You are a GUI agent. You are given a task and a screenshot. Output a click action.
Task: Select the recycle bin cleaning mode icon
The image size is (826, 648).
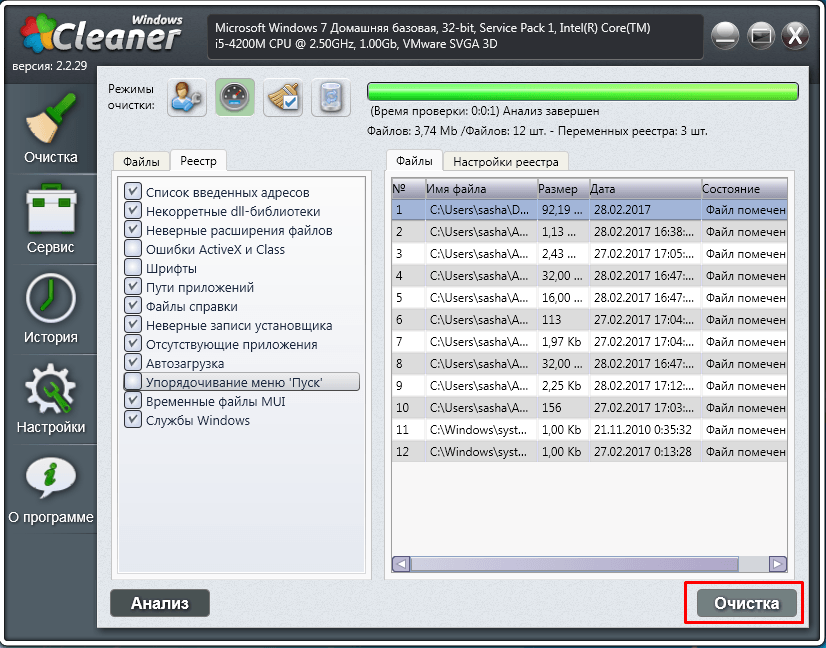point(331,97)
